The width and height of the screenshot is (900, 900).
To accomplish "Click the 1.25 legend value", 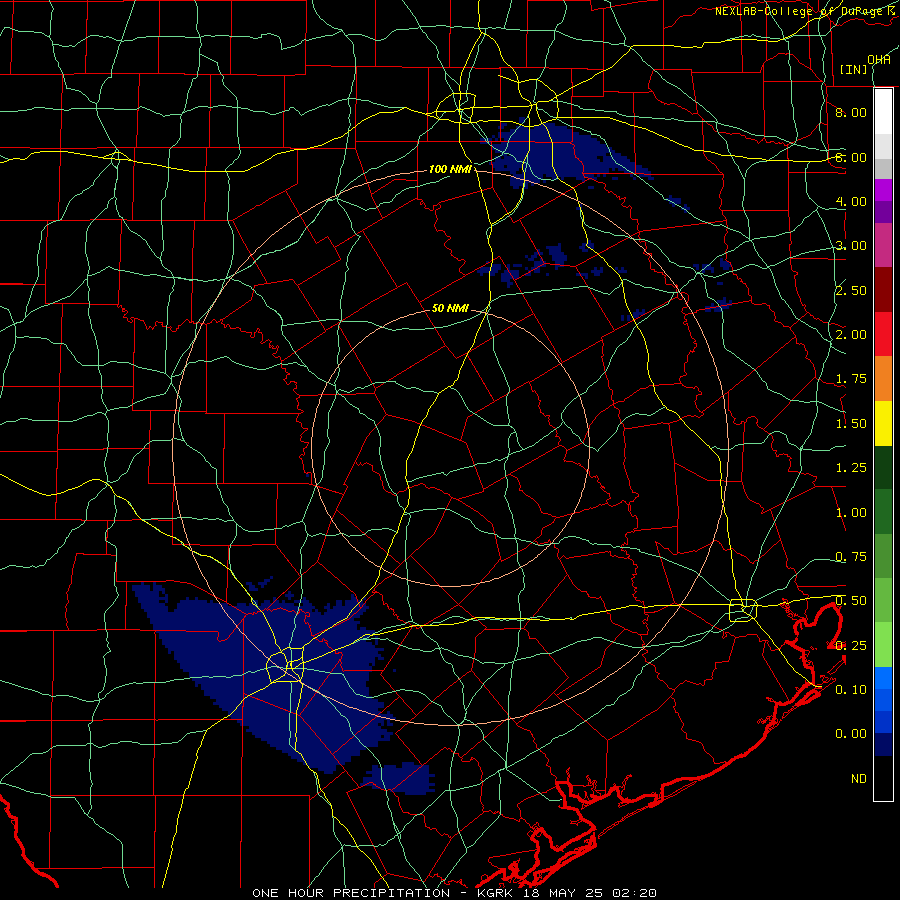I will pos(851,468).
